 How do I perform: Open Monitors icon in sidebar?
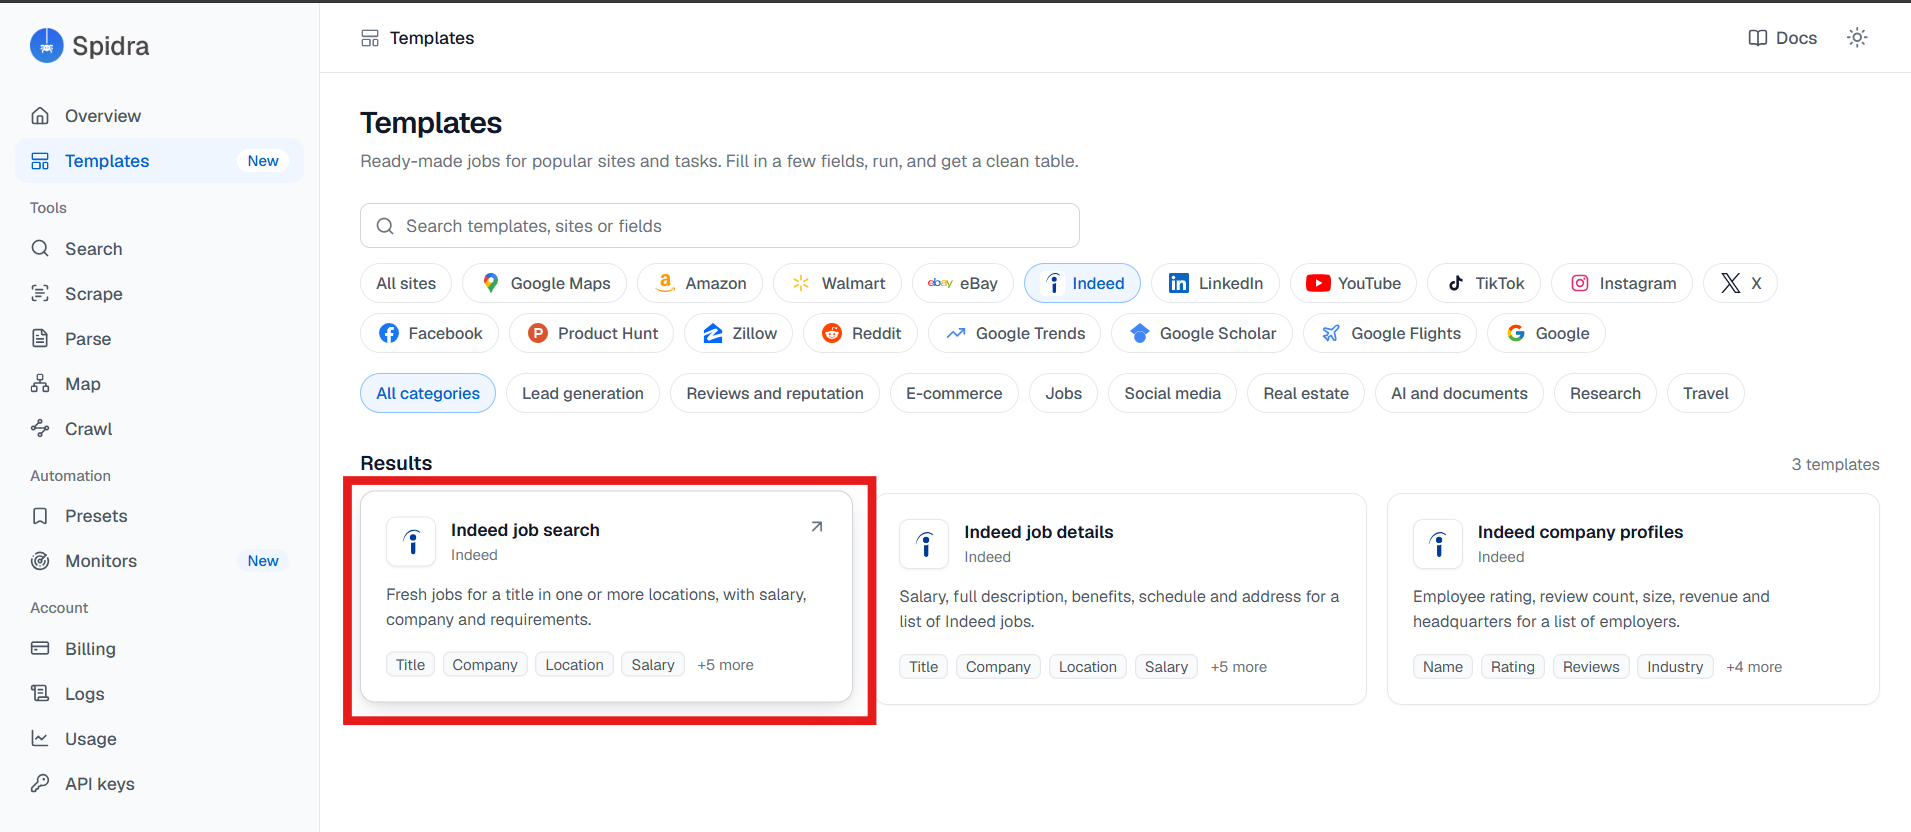tap(40, 561)
